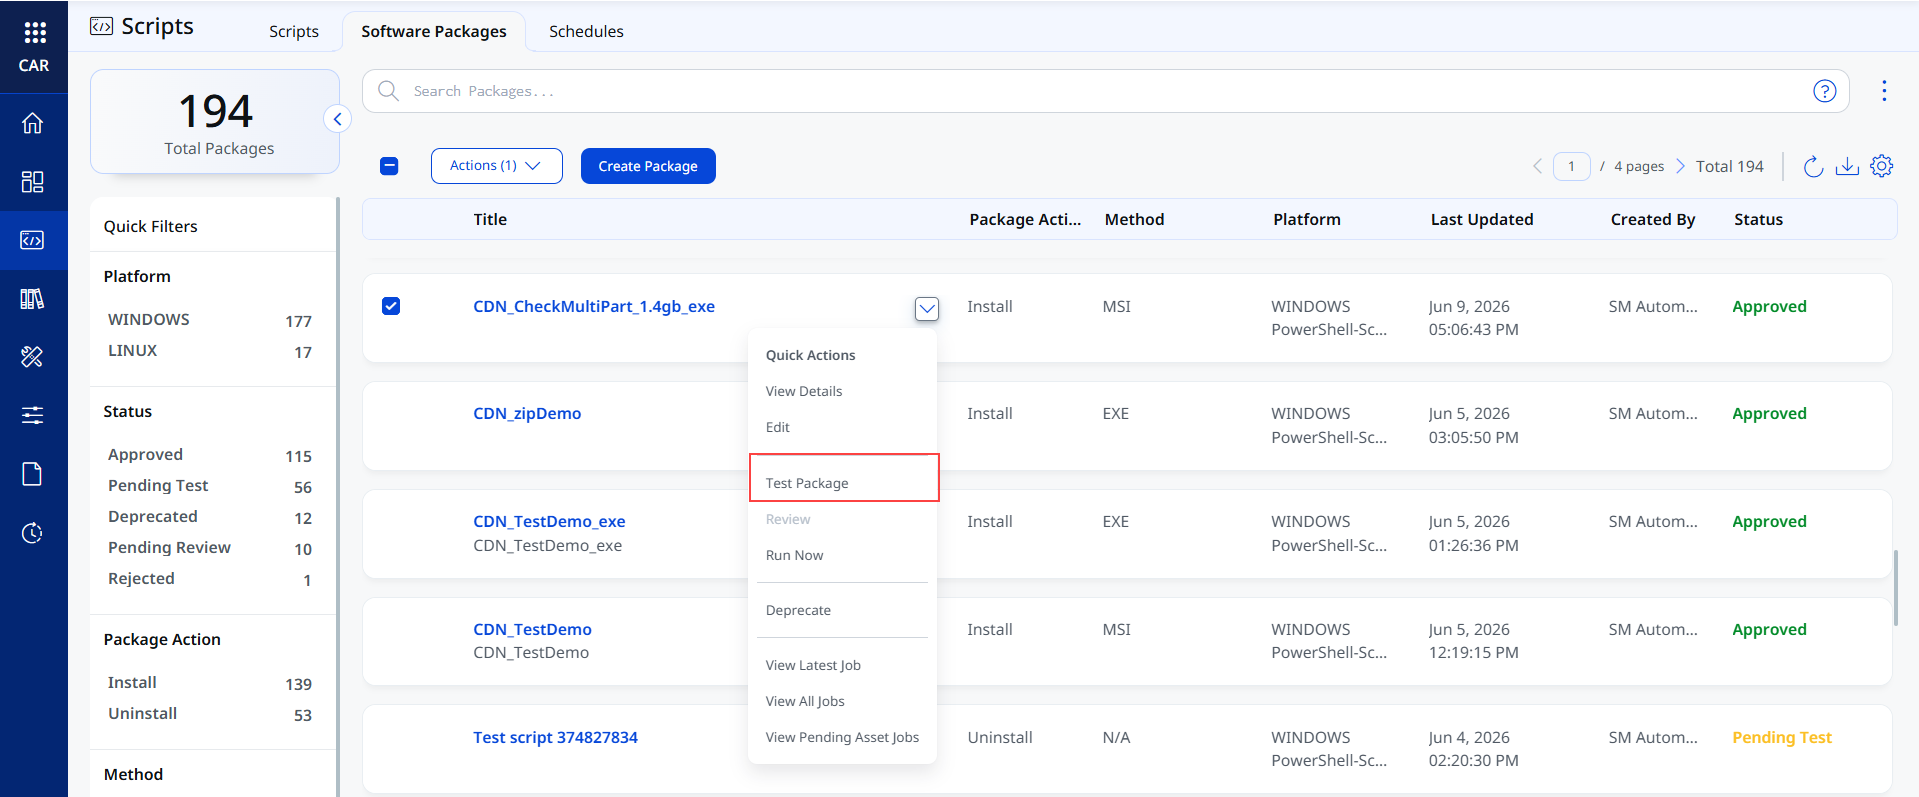Open the CDN_TestDemo package link
The height and width of the screenshot is (797, 1919).
coord(532,629)
